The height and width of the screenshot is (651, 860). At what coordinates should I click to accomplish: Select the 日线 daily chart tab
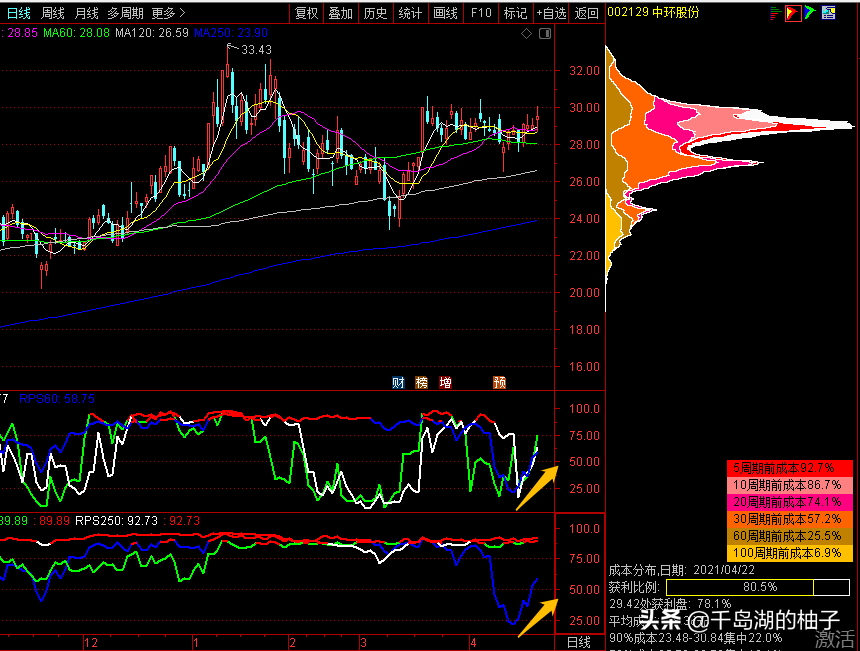coord(19,13)
